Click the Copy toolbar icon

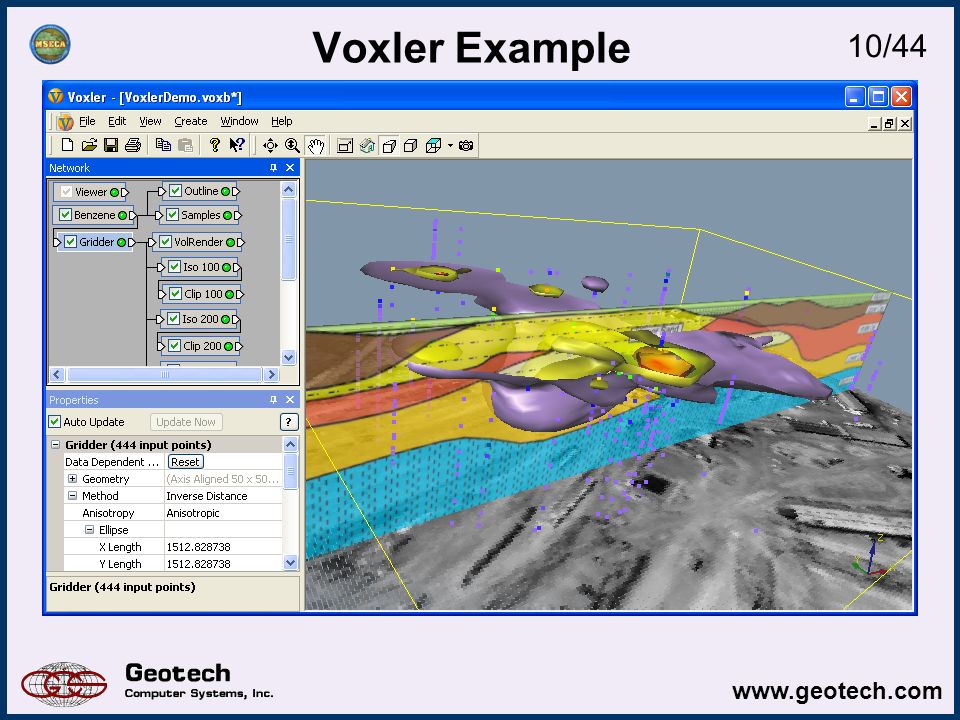(163, 145)
